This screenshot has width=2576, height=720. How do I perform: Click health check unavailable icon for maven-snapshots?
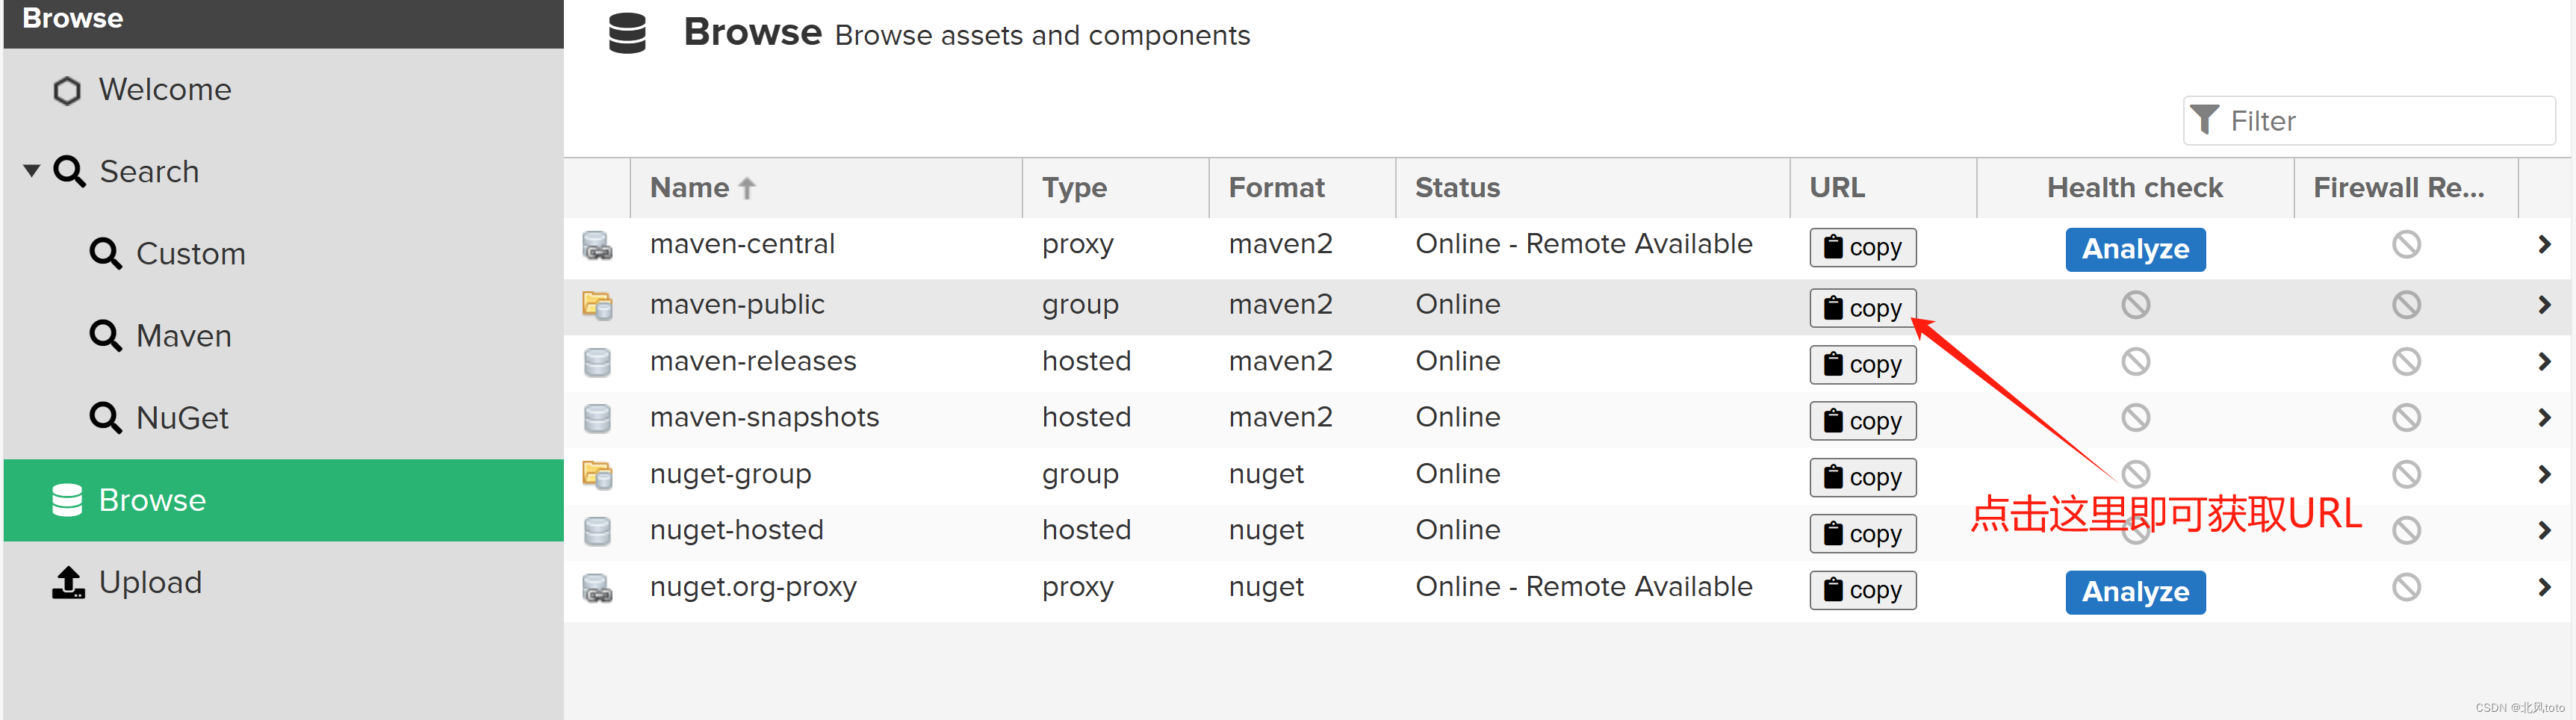click(2135, 418)
